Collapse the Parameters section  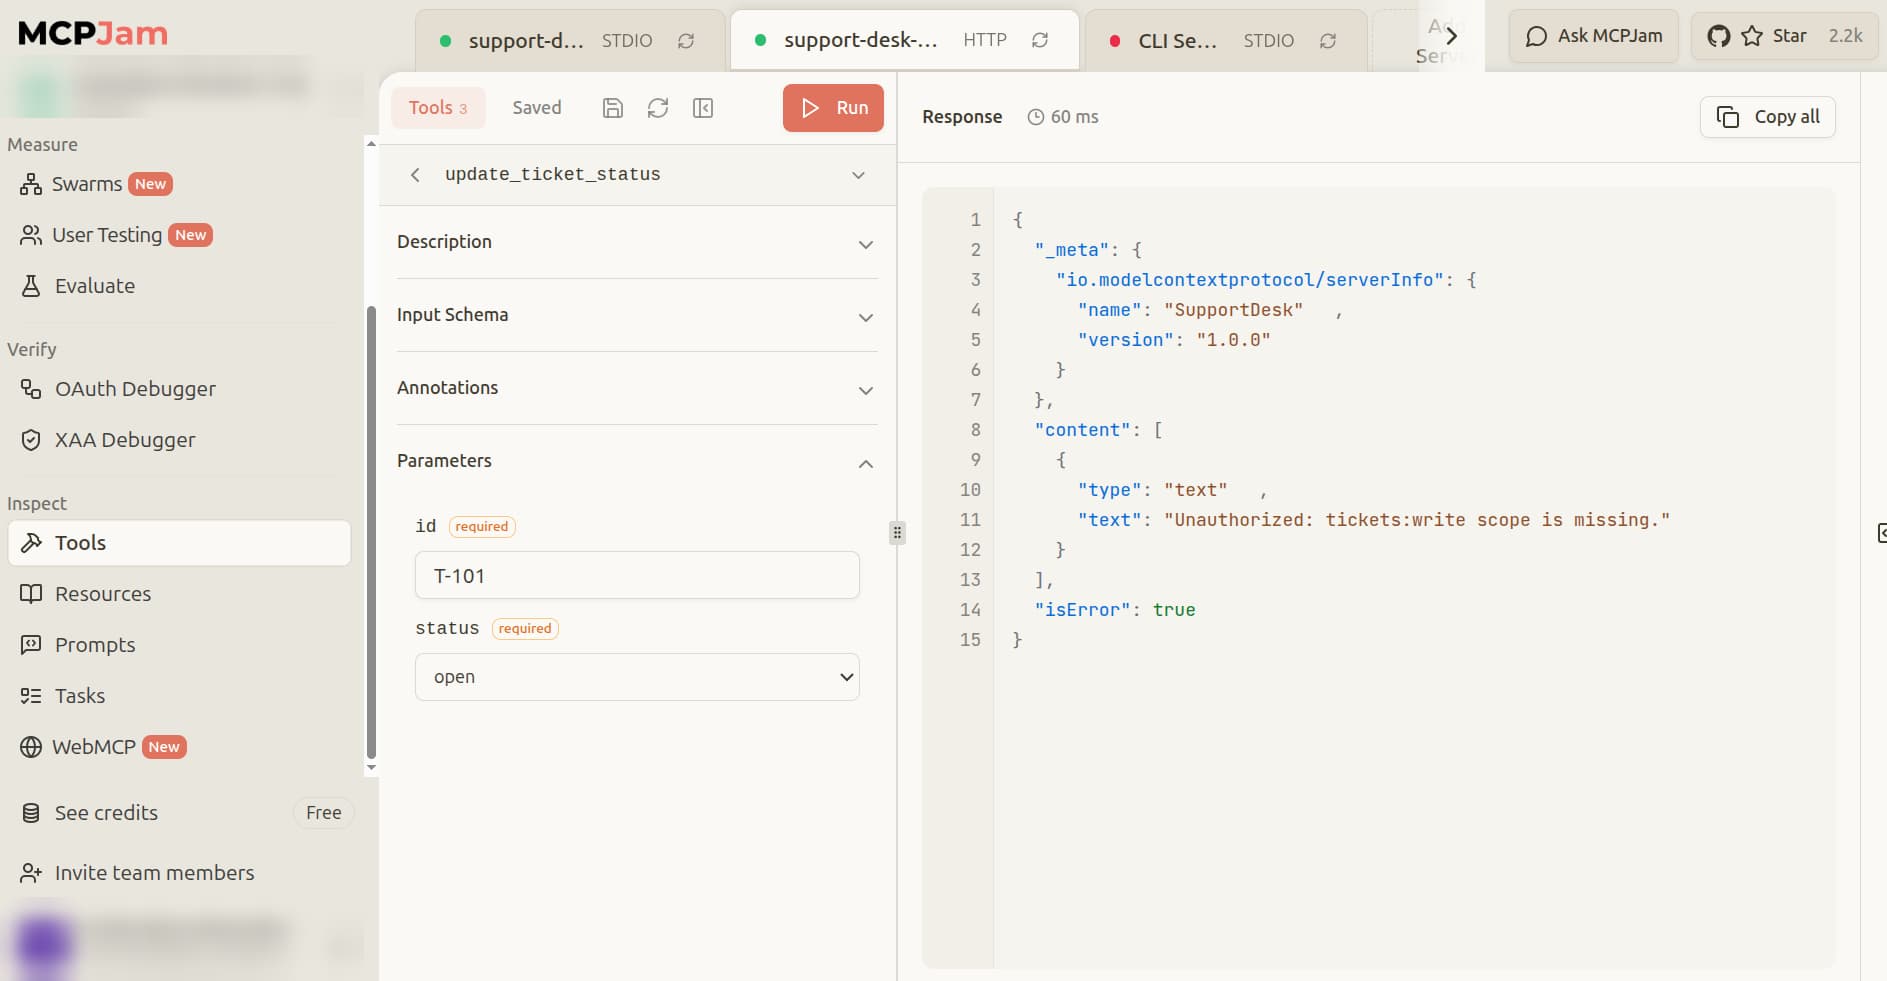(x=637, y=462)
